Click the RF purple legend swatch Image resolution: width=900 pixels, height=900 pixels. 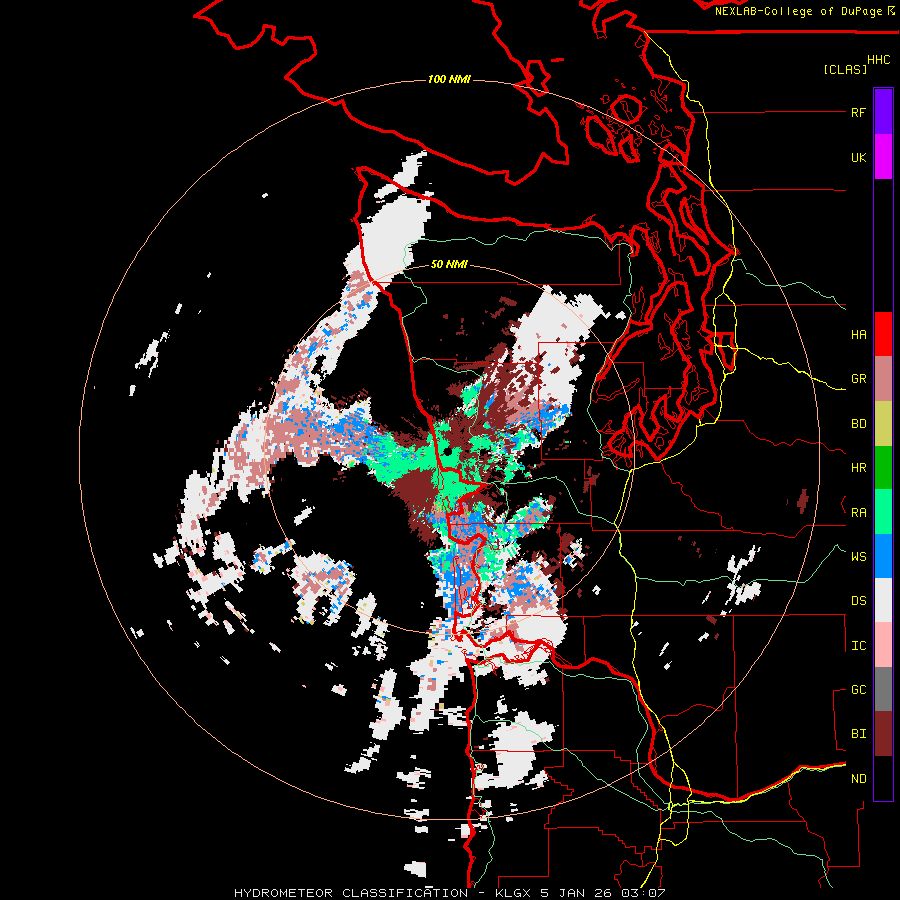883,112
